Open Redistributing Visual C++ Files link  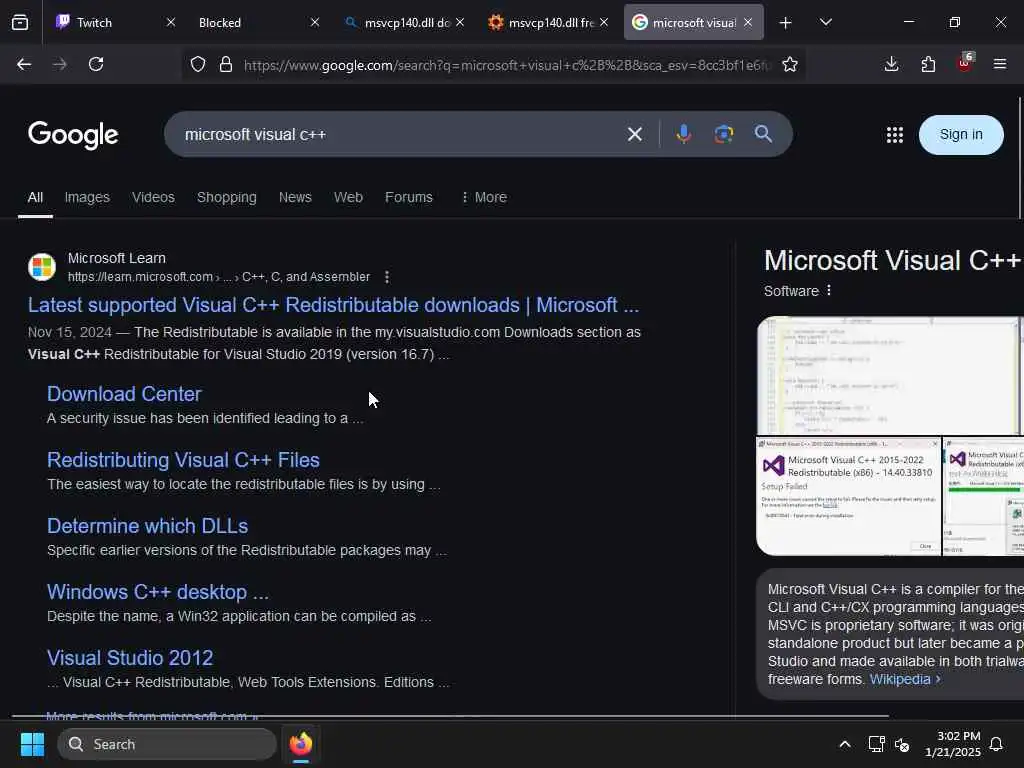click(x=184, y=460)
